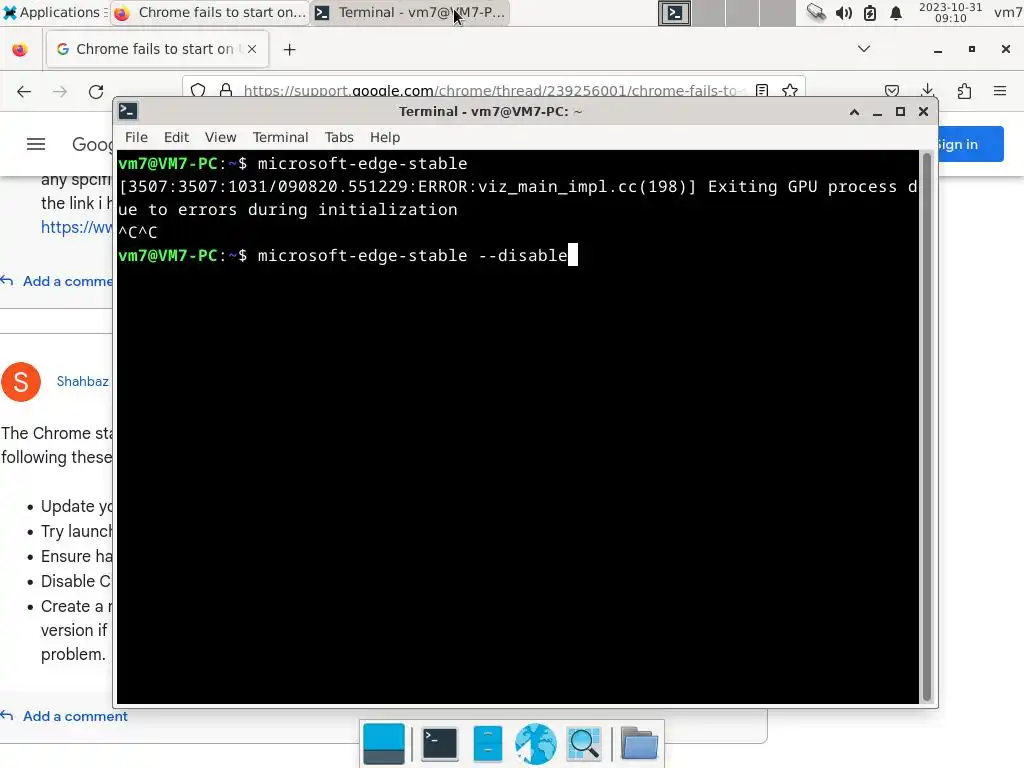The width and height of the screenshot is (1024, 768).
Task: Open the terminal View menu
Action: (x=220, y=138)
